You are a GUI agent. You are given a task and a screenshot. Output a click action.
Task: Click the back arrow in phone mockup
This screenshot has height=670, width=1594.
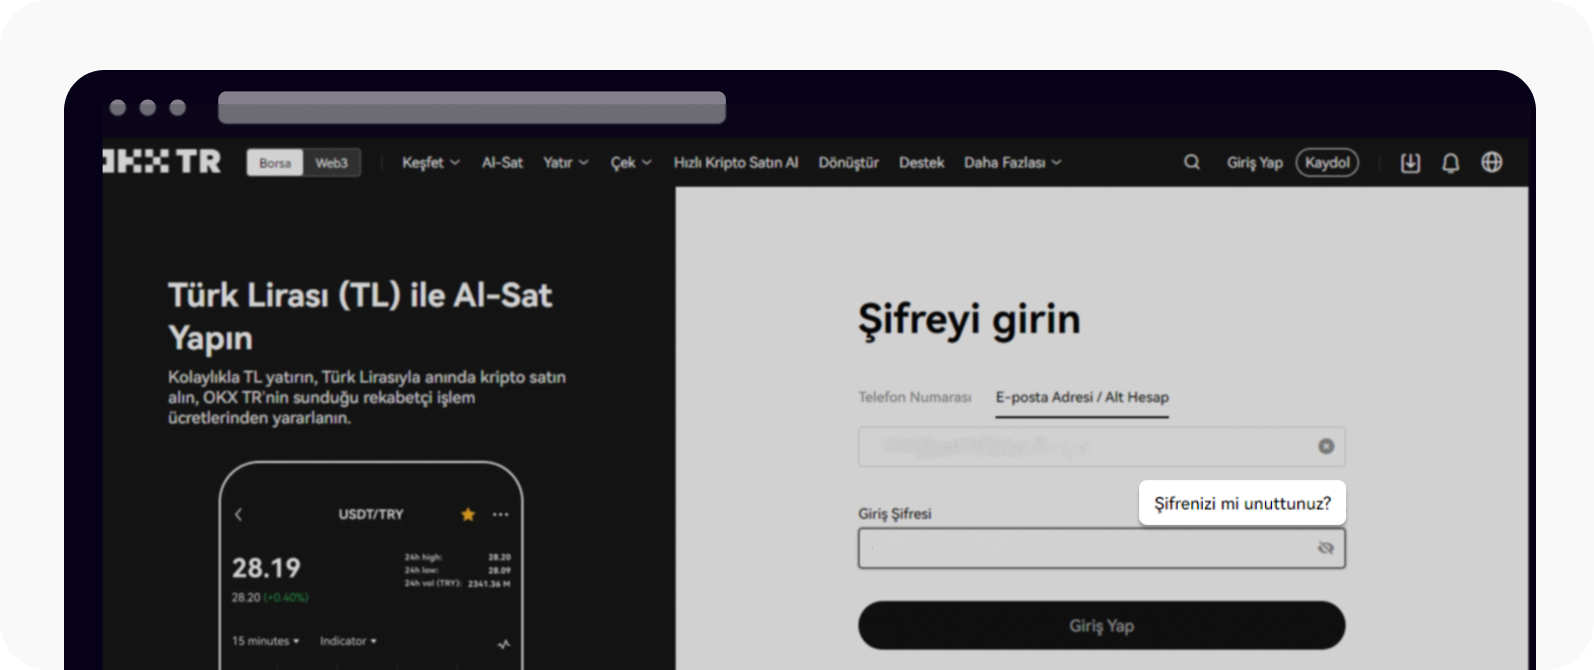click(x=238, y=514)
